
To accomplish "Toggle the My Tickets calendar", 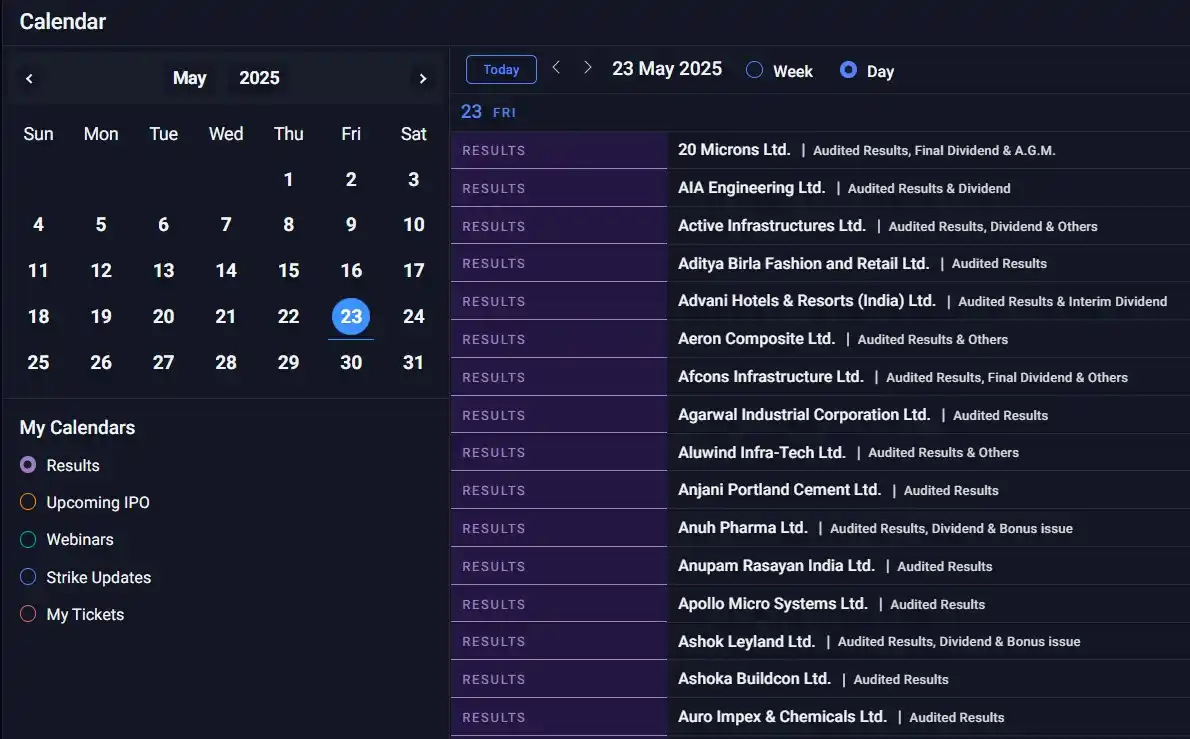I will [x=28, y=615].
